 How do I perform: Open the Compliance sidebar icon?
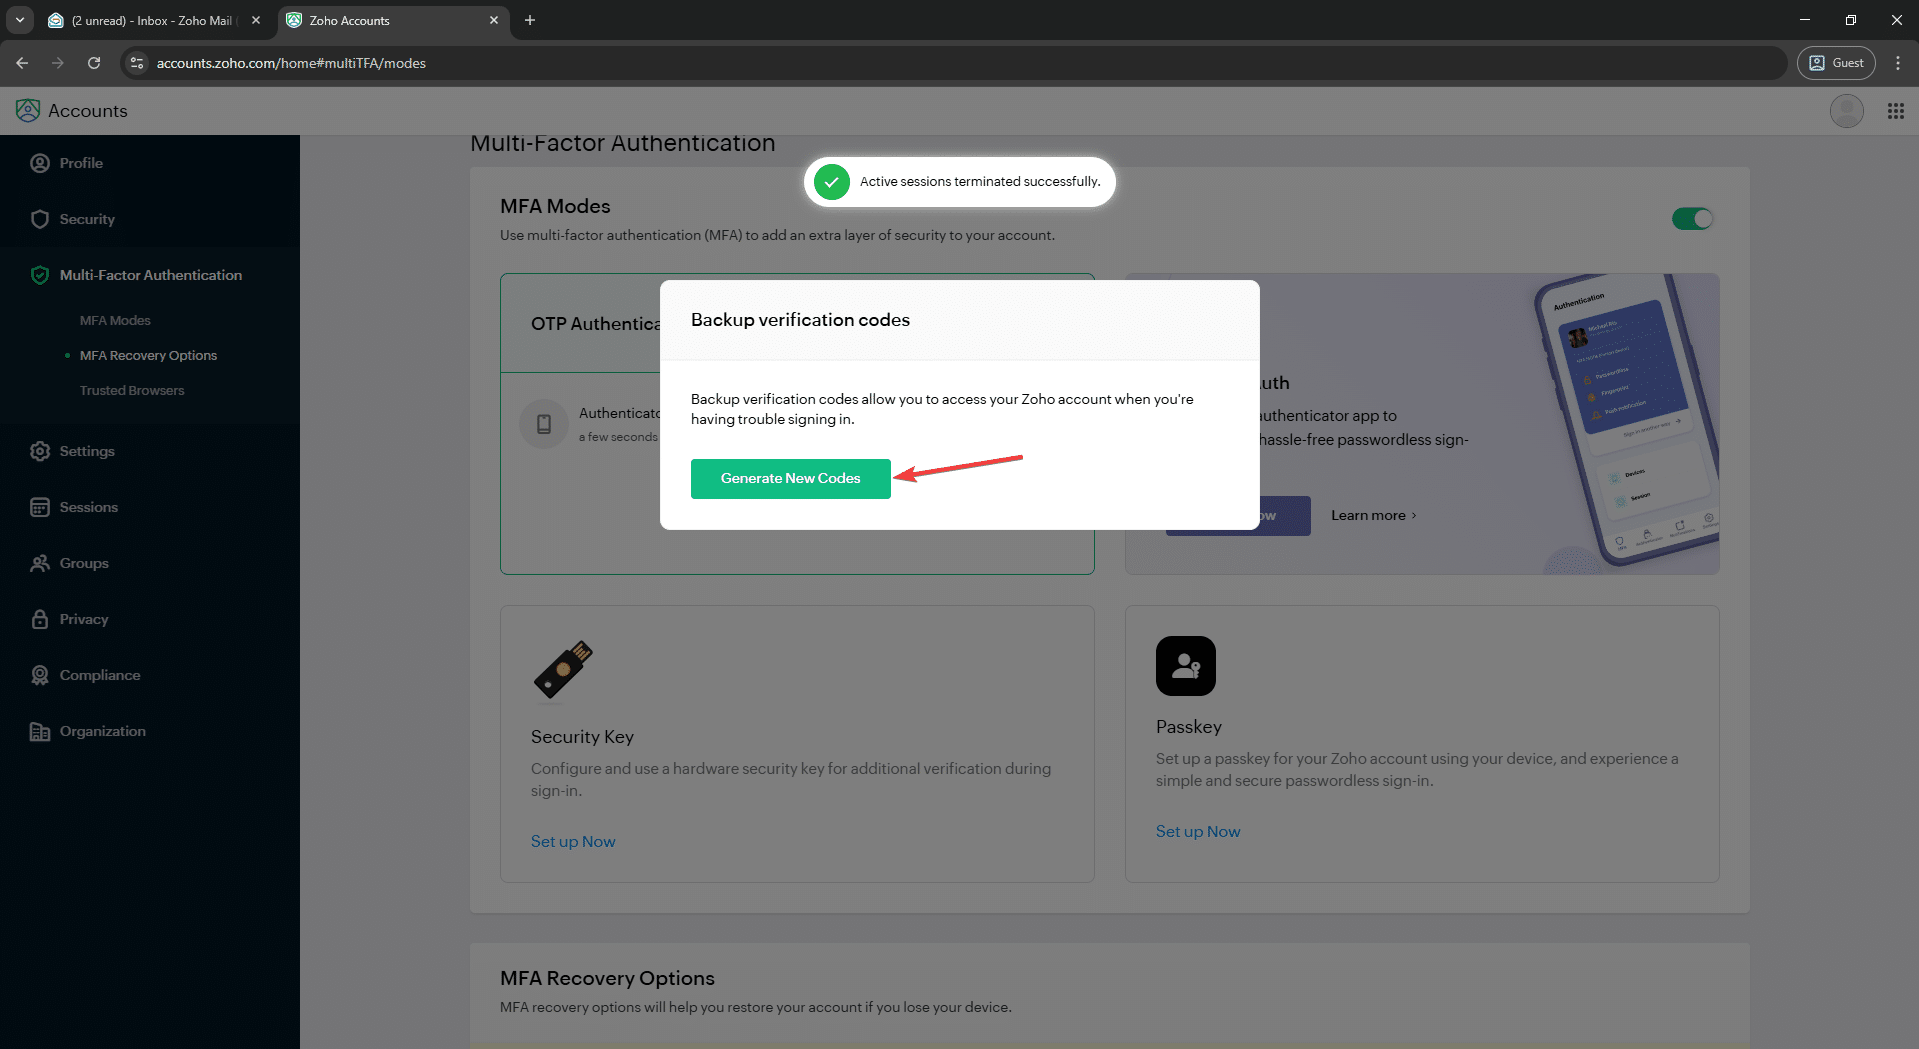click(40, 675)
